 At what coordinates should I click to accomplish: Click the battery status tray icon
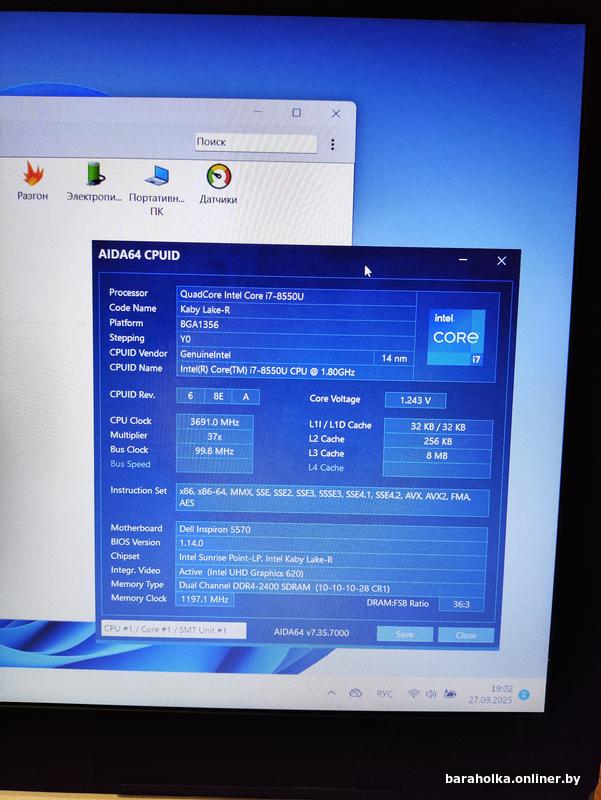(450, 694)
